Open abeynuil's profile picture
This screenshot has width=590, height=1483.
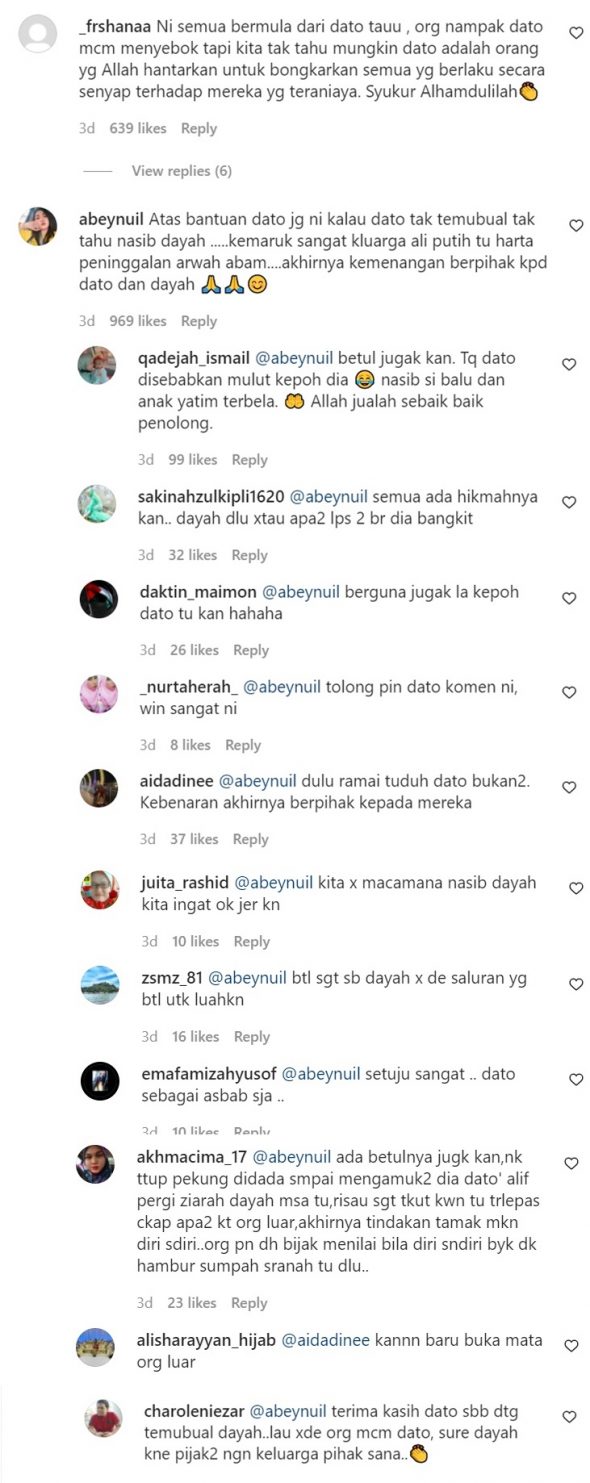(x=37, y=226)
